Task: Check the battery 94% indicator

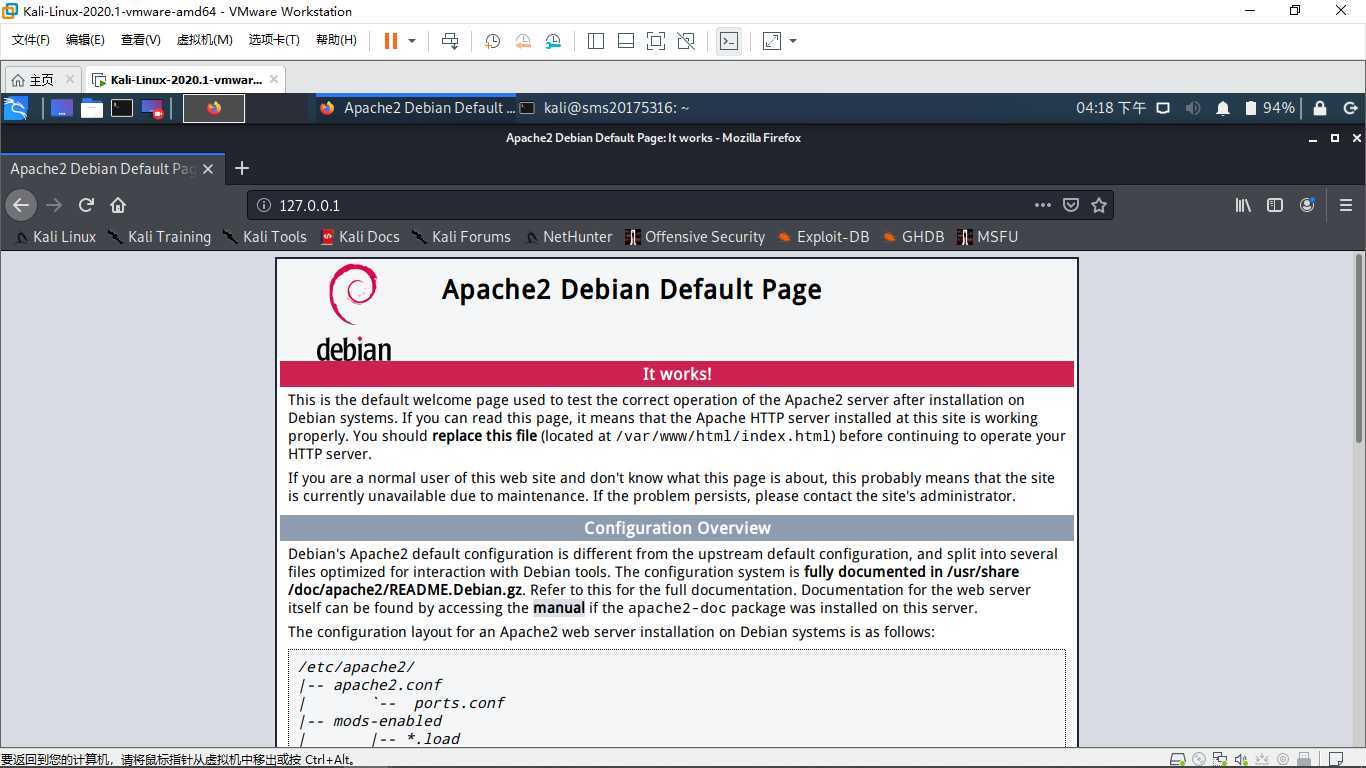Action: (1270, 108)
